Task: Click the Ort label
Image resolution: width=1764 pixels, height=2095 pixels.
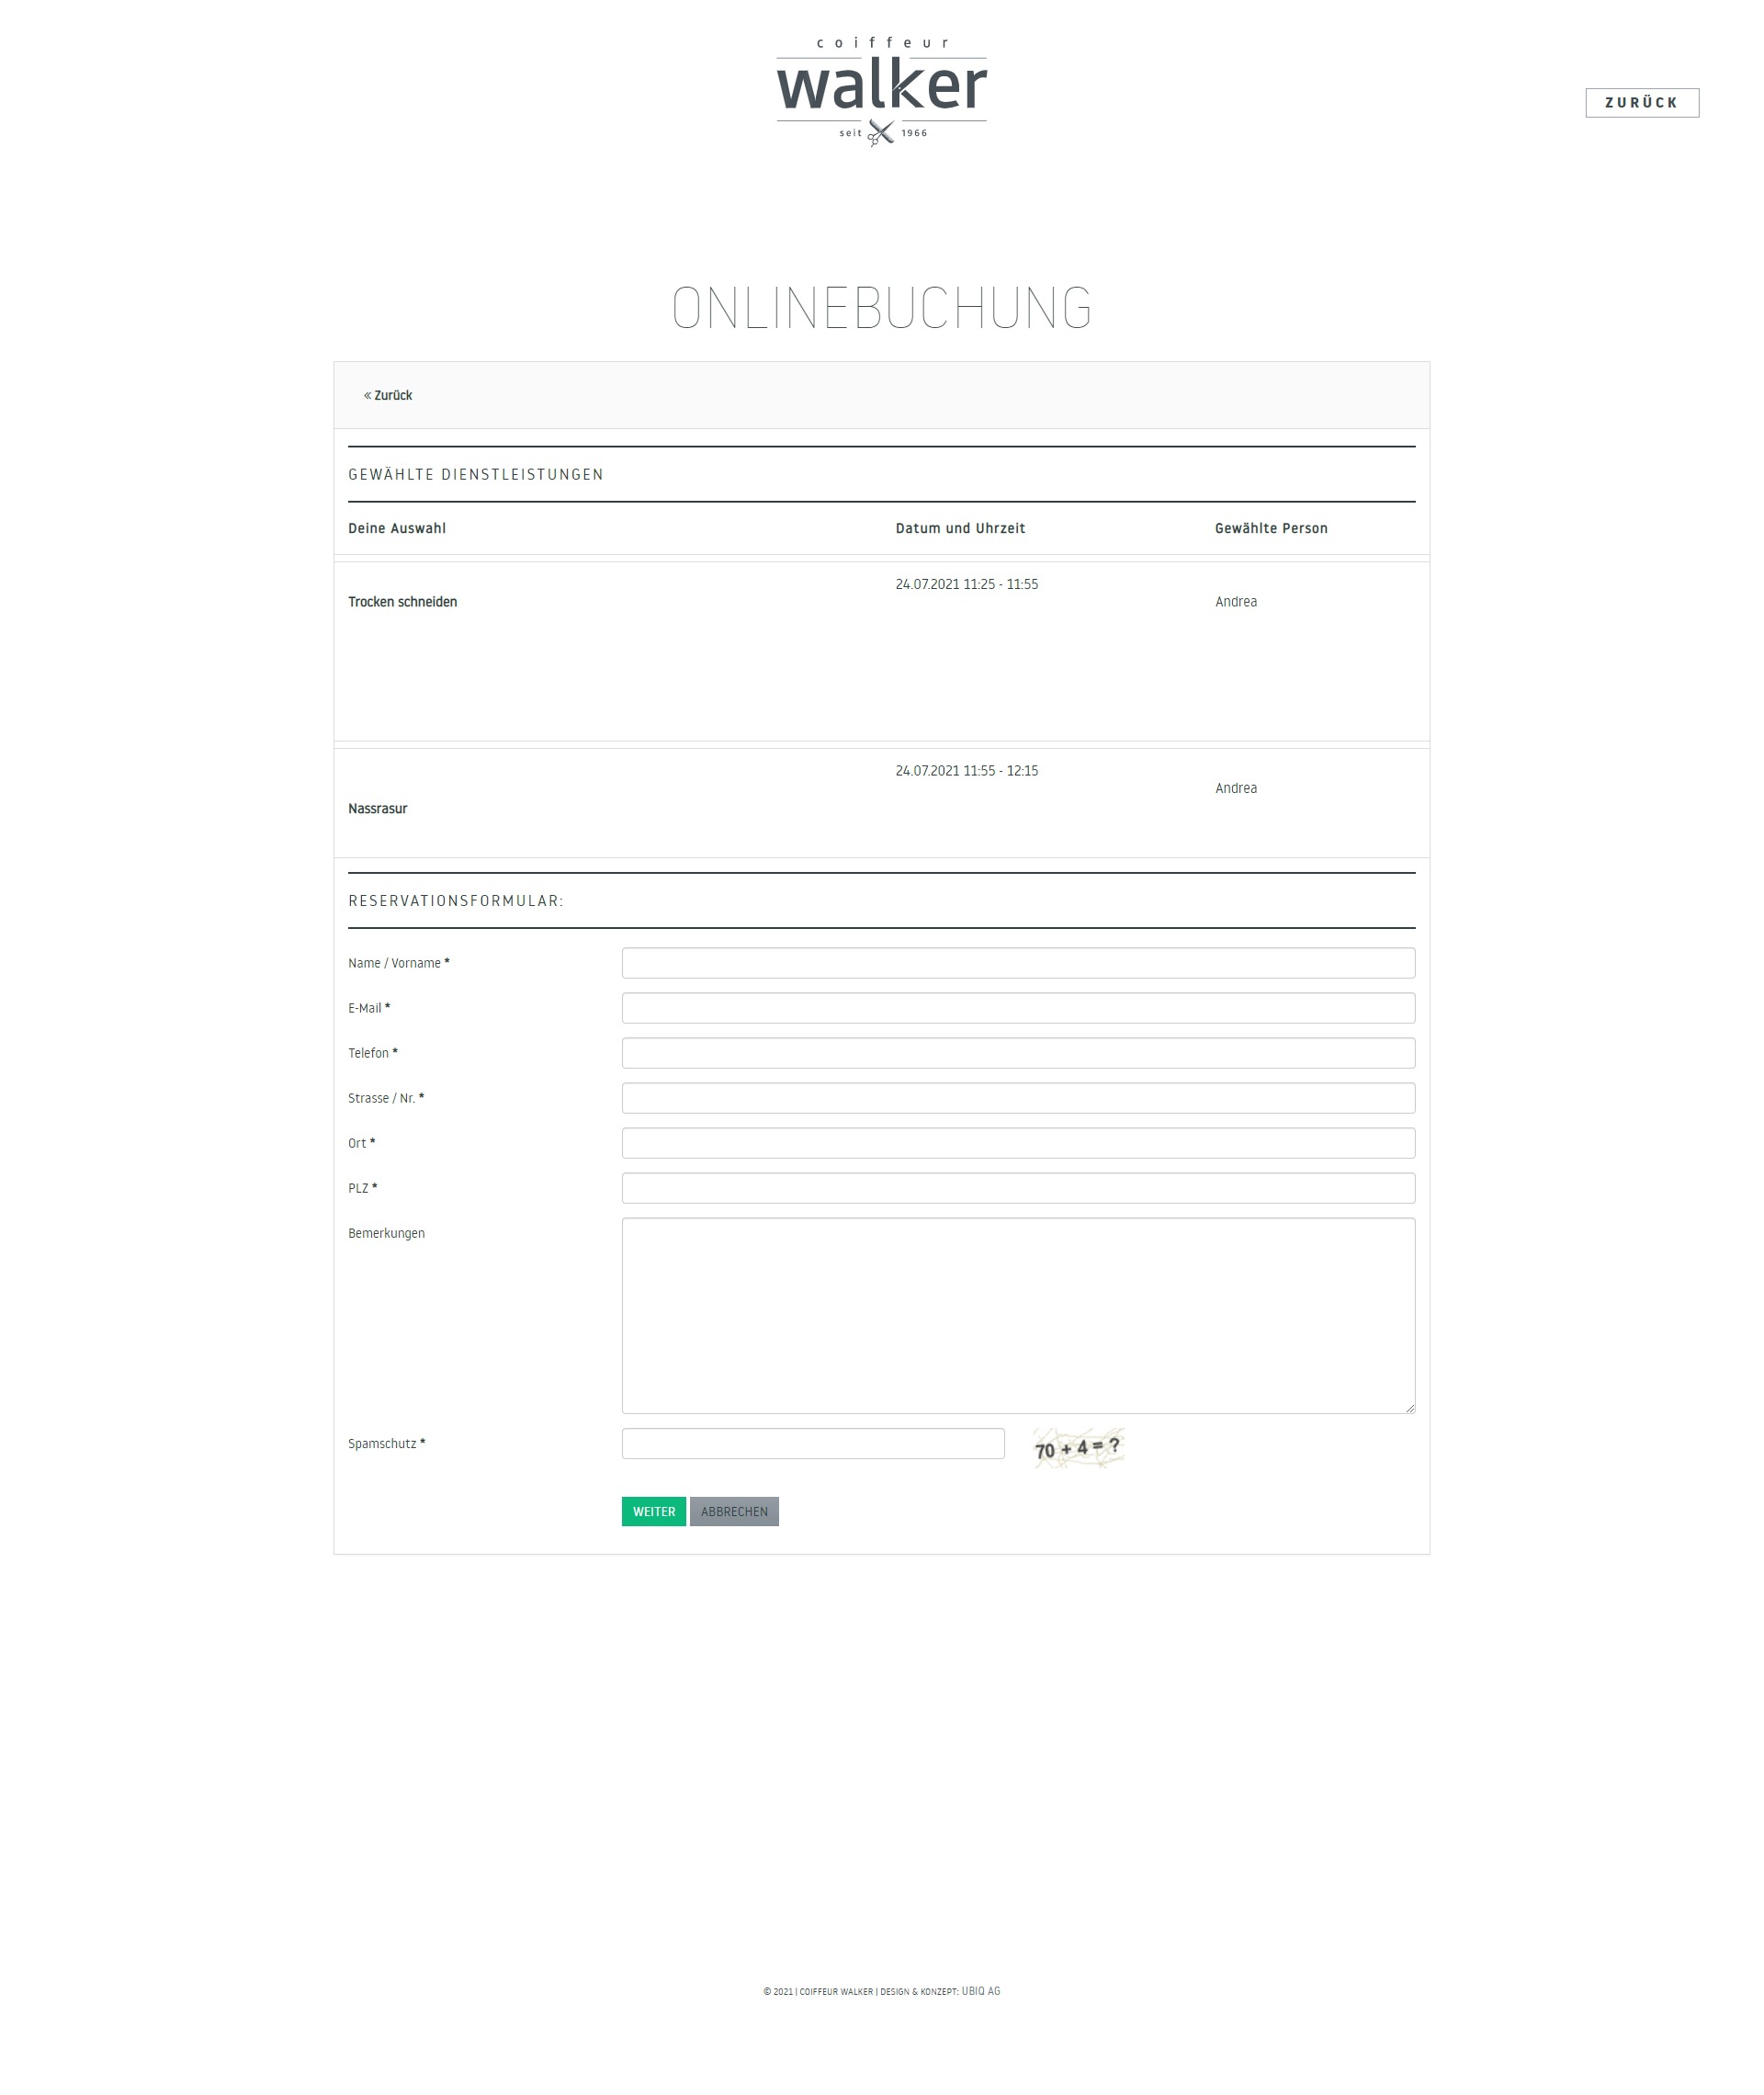Action: [362, 1143]
